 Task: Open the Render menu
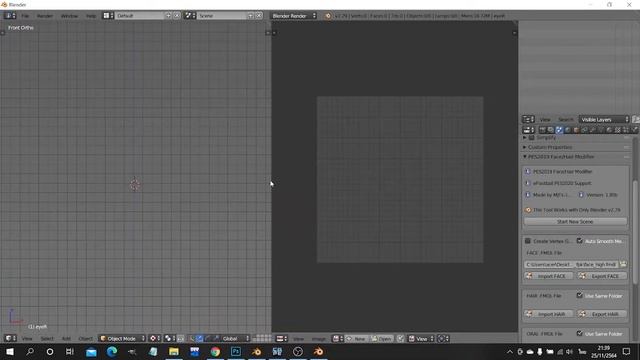(45, 16)
